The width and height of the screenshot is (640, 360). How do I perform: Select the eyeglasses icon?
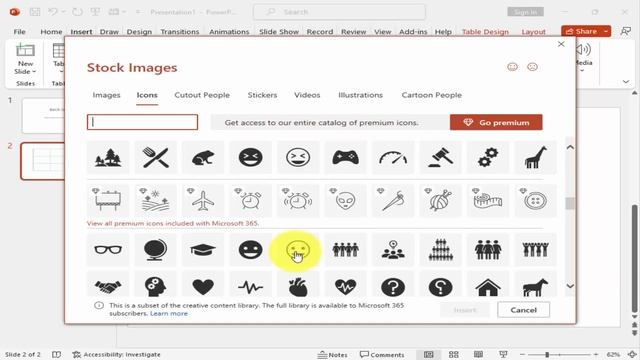(108, 249)
